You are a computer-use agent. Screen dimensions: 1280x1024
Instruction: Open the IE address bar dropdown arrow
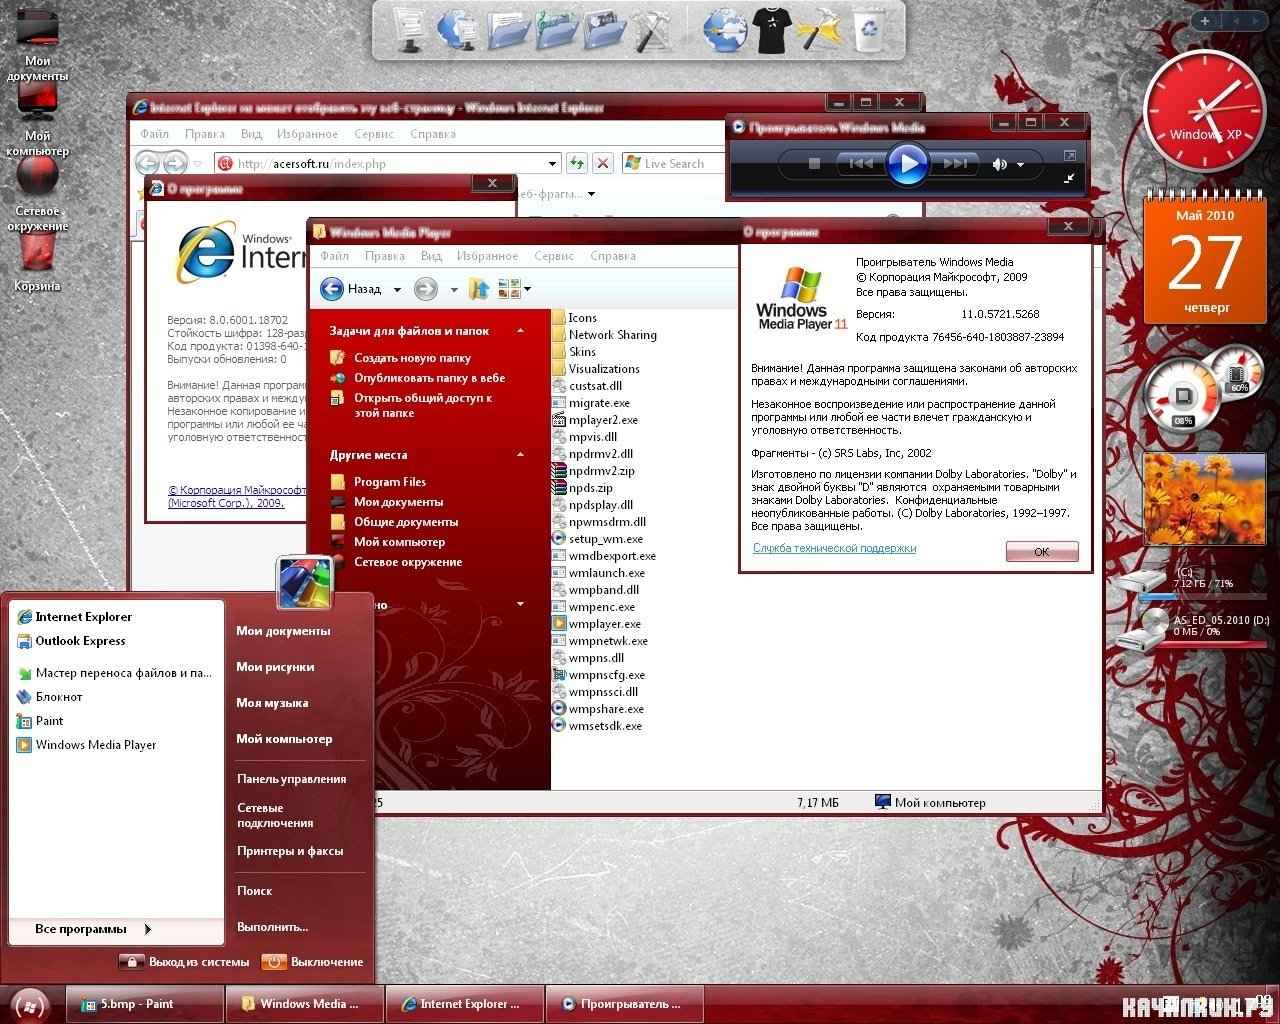pyautogui.click(x=552, y=164)
